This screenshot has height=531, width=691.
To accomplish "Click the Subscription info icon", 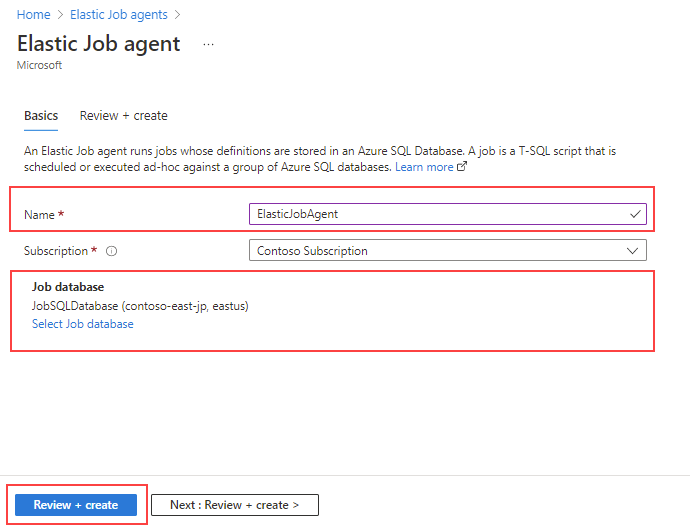I will (112, 251).
